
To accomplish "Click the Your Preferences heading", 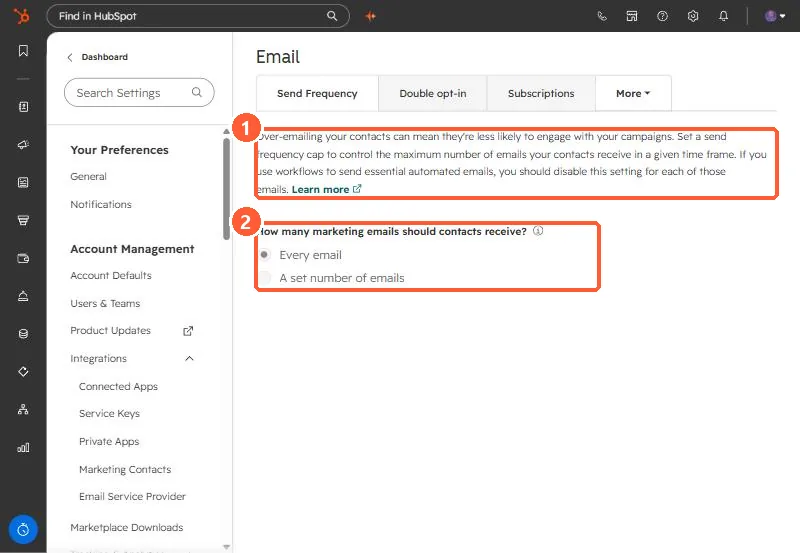I will click(119, 150).
